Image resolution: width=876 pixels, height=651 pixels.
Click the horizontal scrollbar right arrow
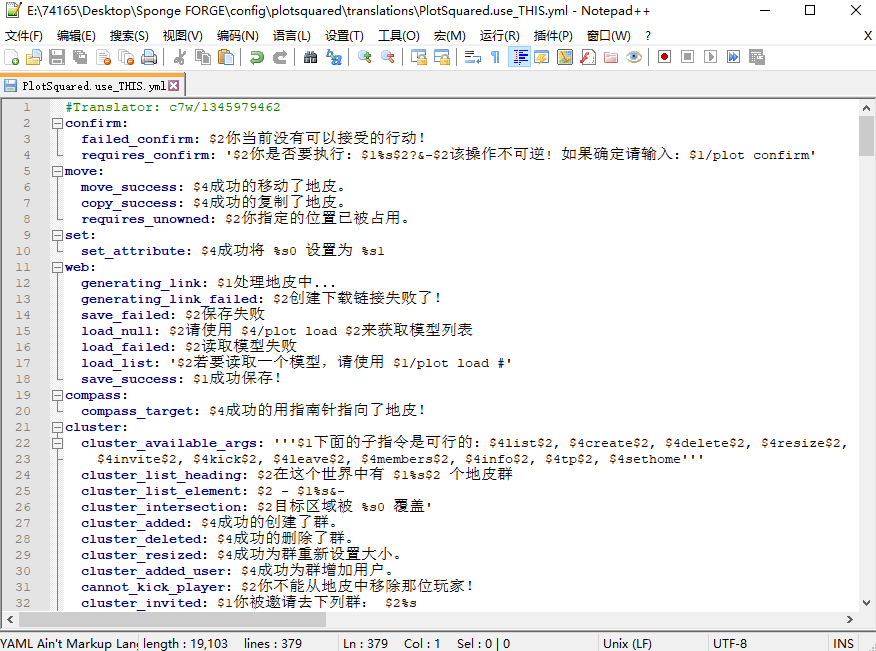tap(849, 620)
